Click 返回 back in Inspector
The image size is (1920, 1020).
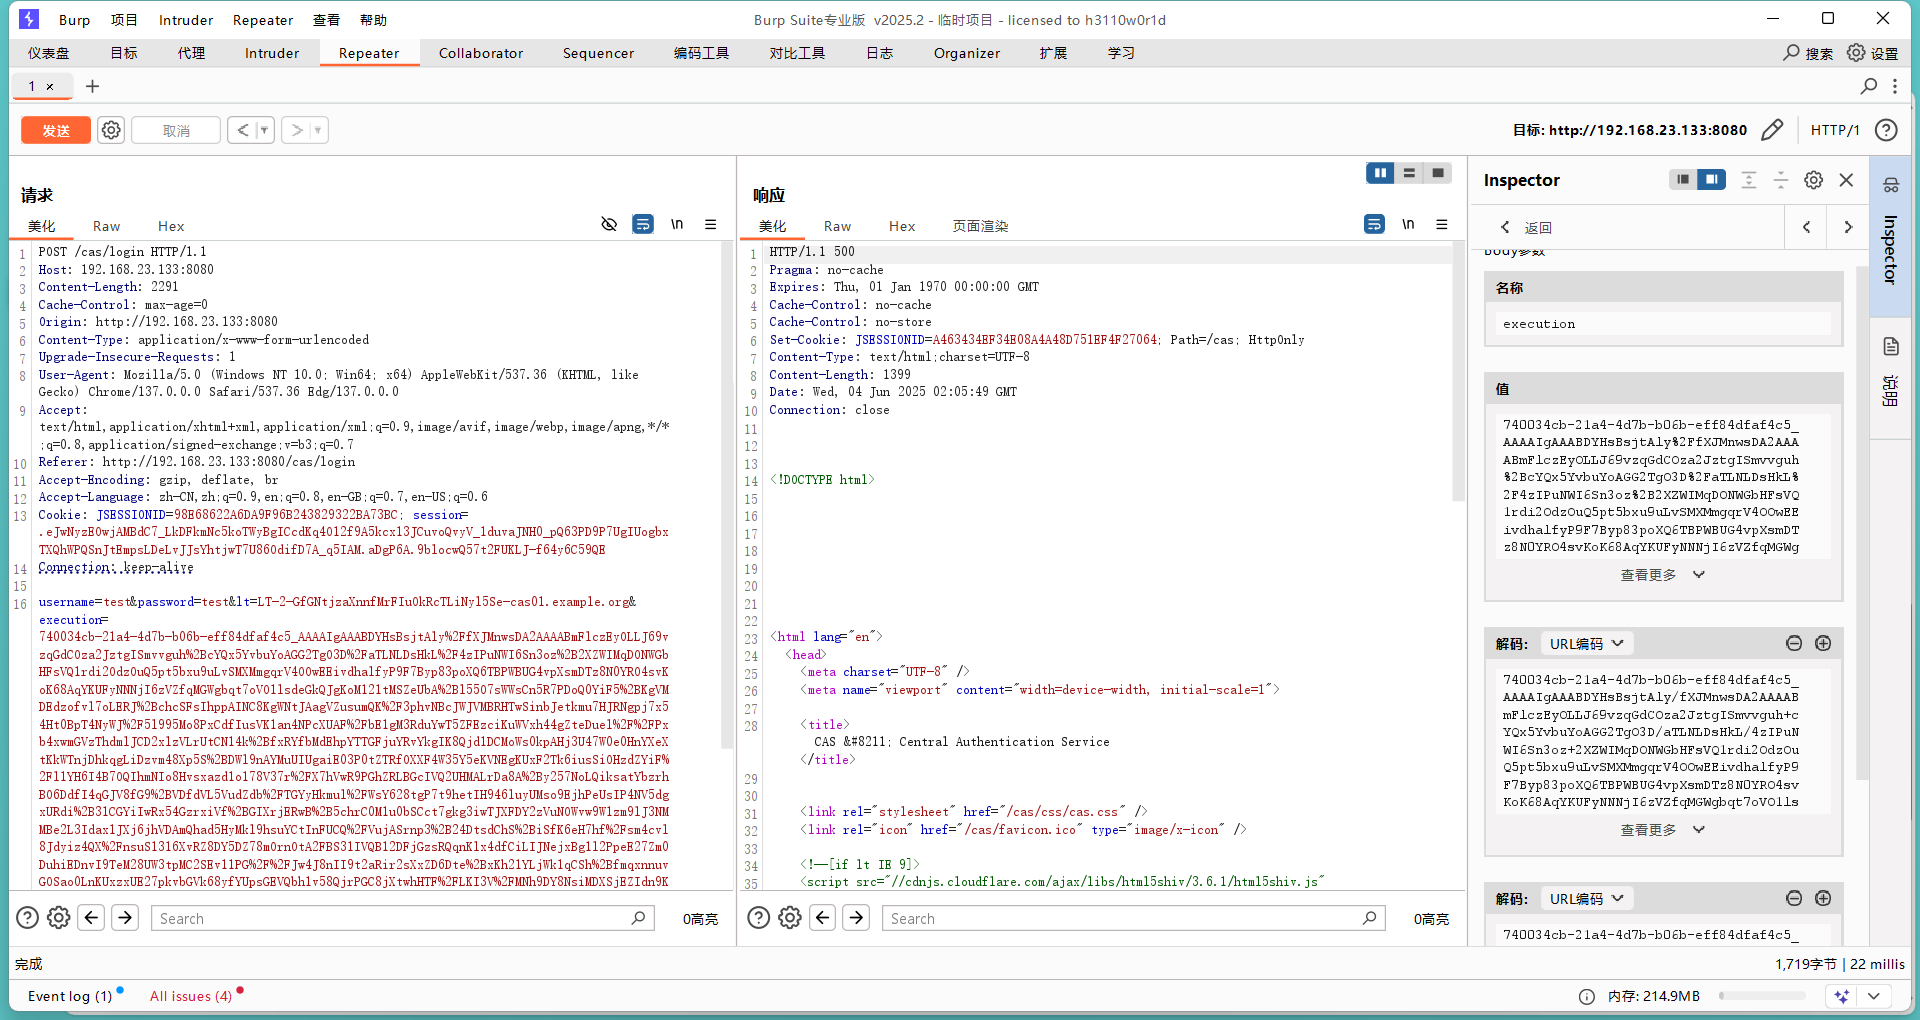[1526, 228]
